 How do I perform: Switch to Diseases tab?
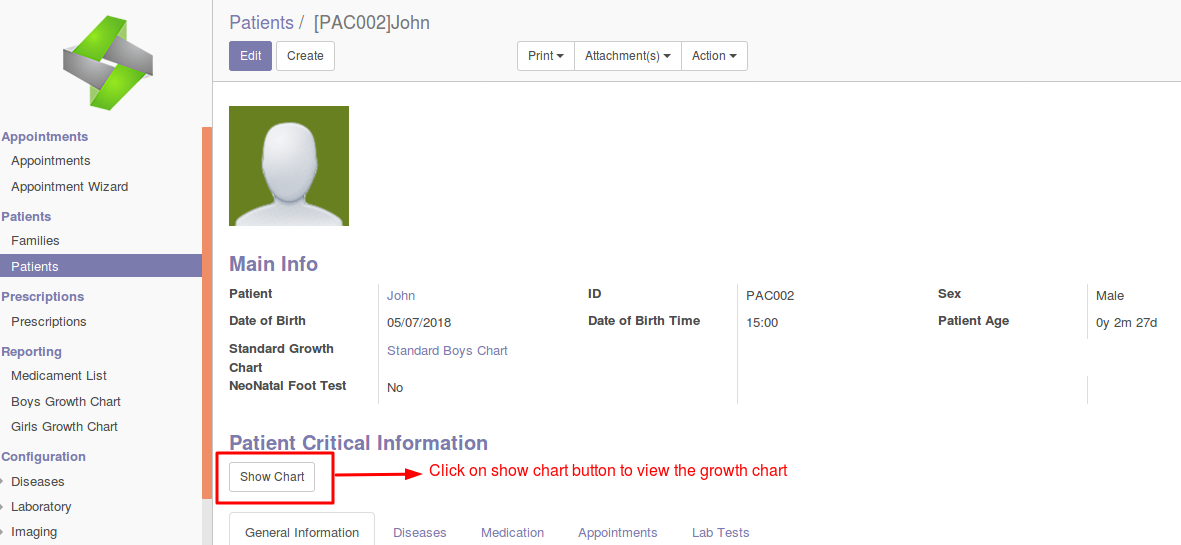tap(420, 532)
